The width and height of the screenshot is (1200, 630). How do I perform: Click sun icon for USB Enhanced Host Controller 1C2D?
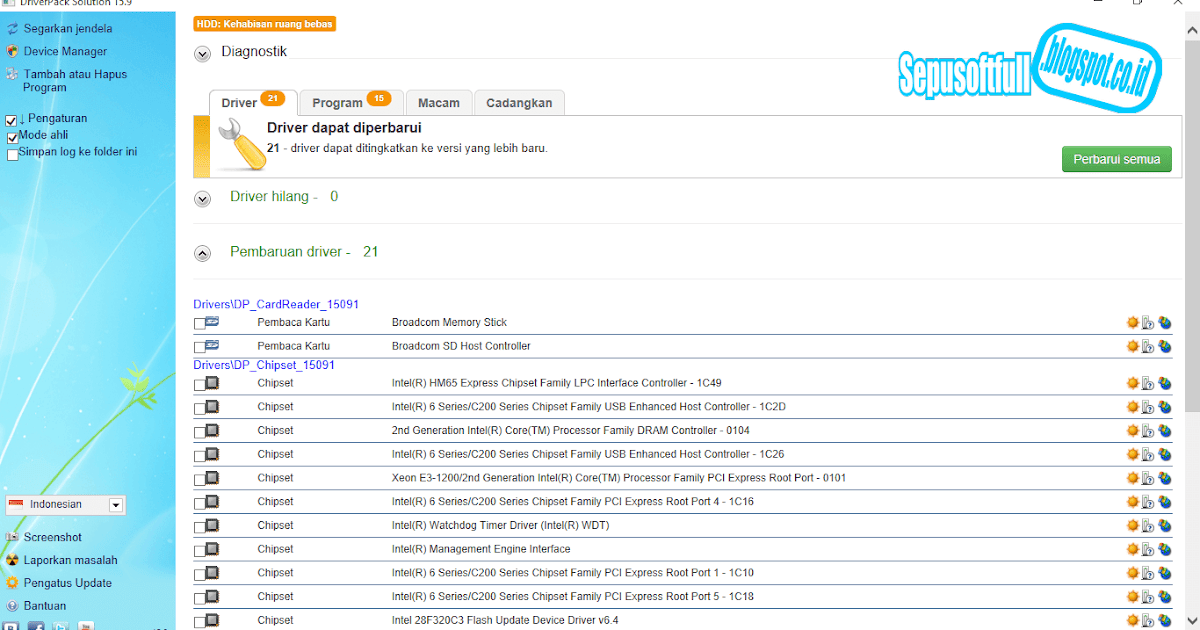click(1133, 407)
